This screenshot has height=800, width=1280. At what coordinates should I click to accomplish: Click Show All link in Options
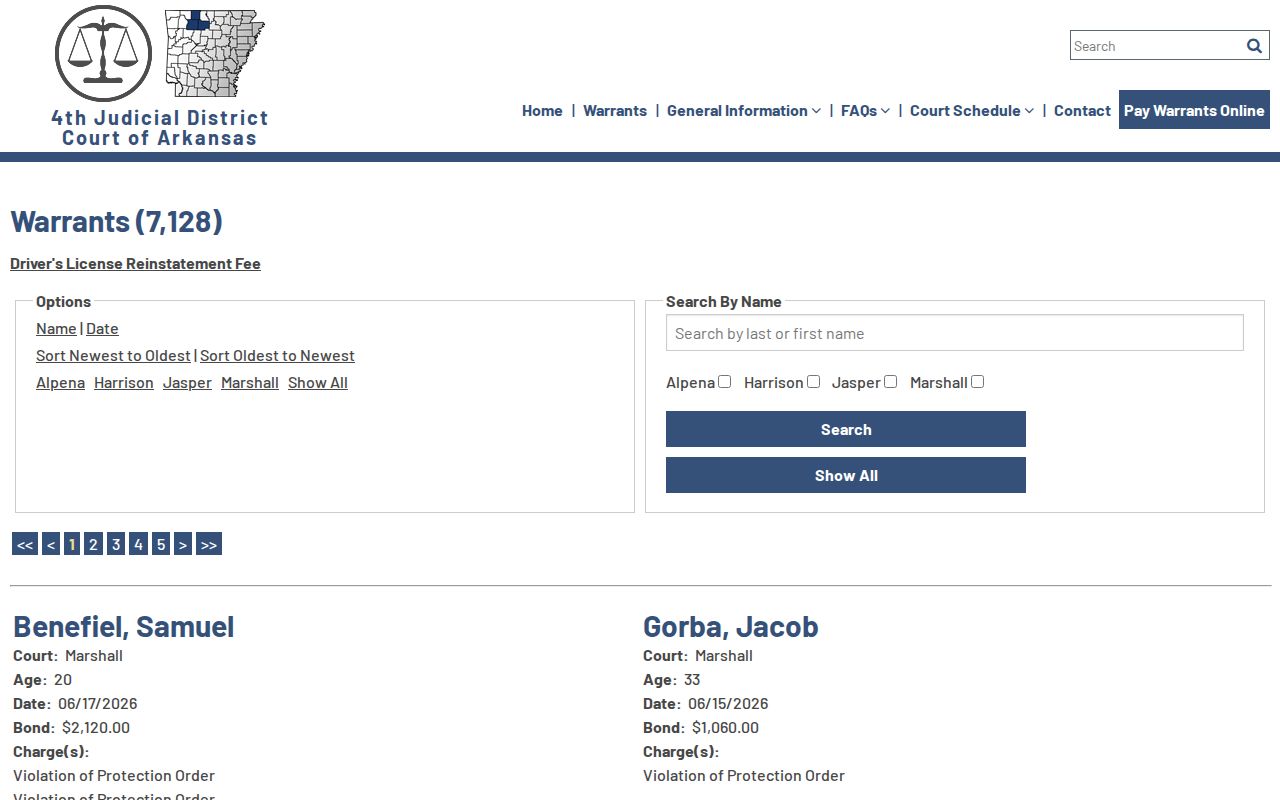coord(318,383)
